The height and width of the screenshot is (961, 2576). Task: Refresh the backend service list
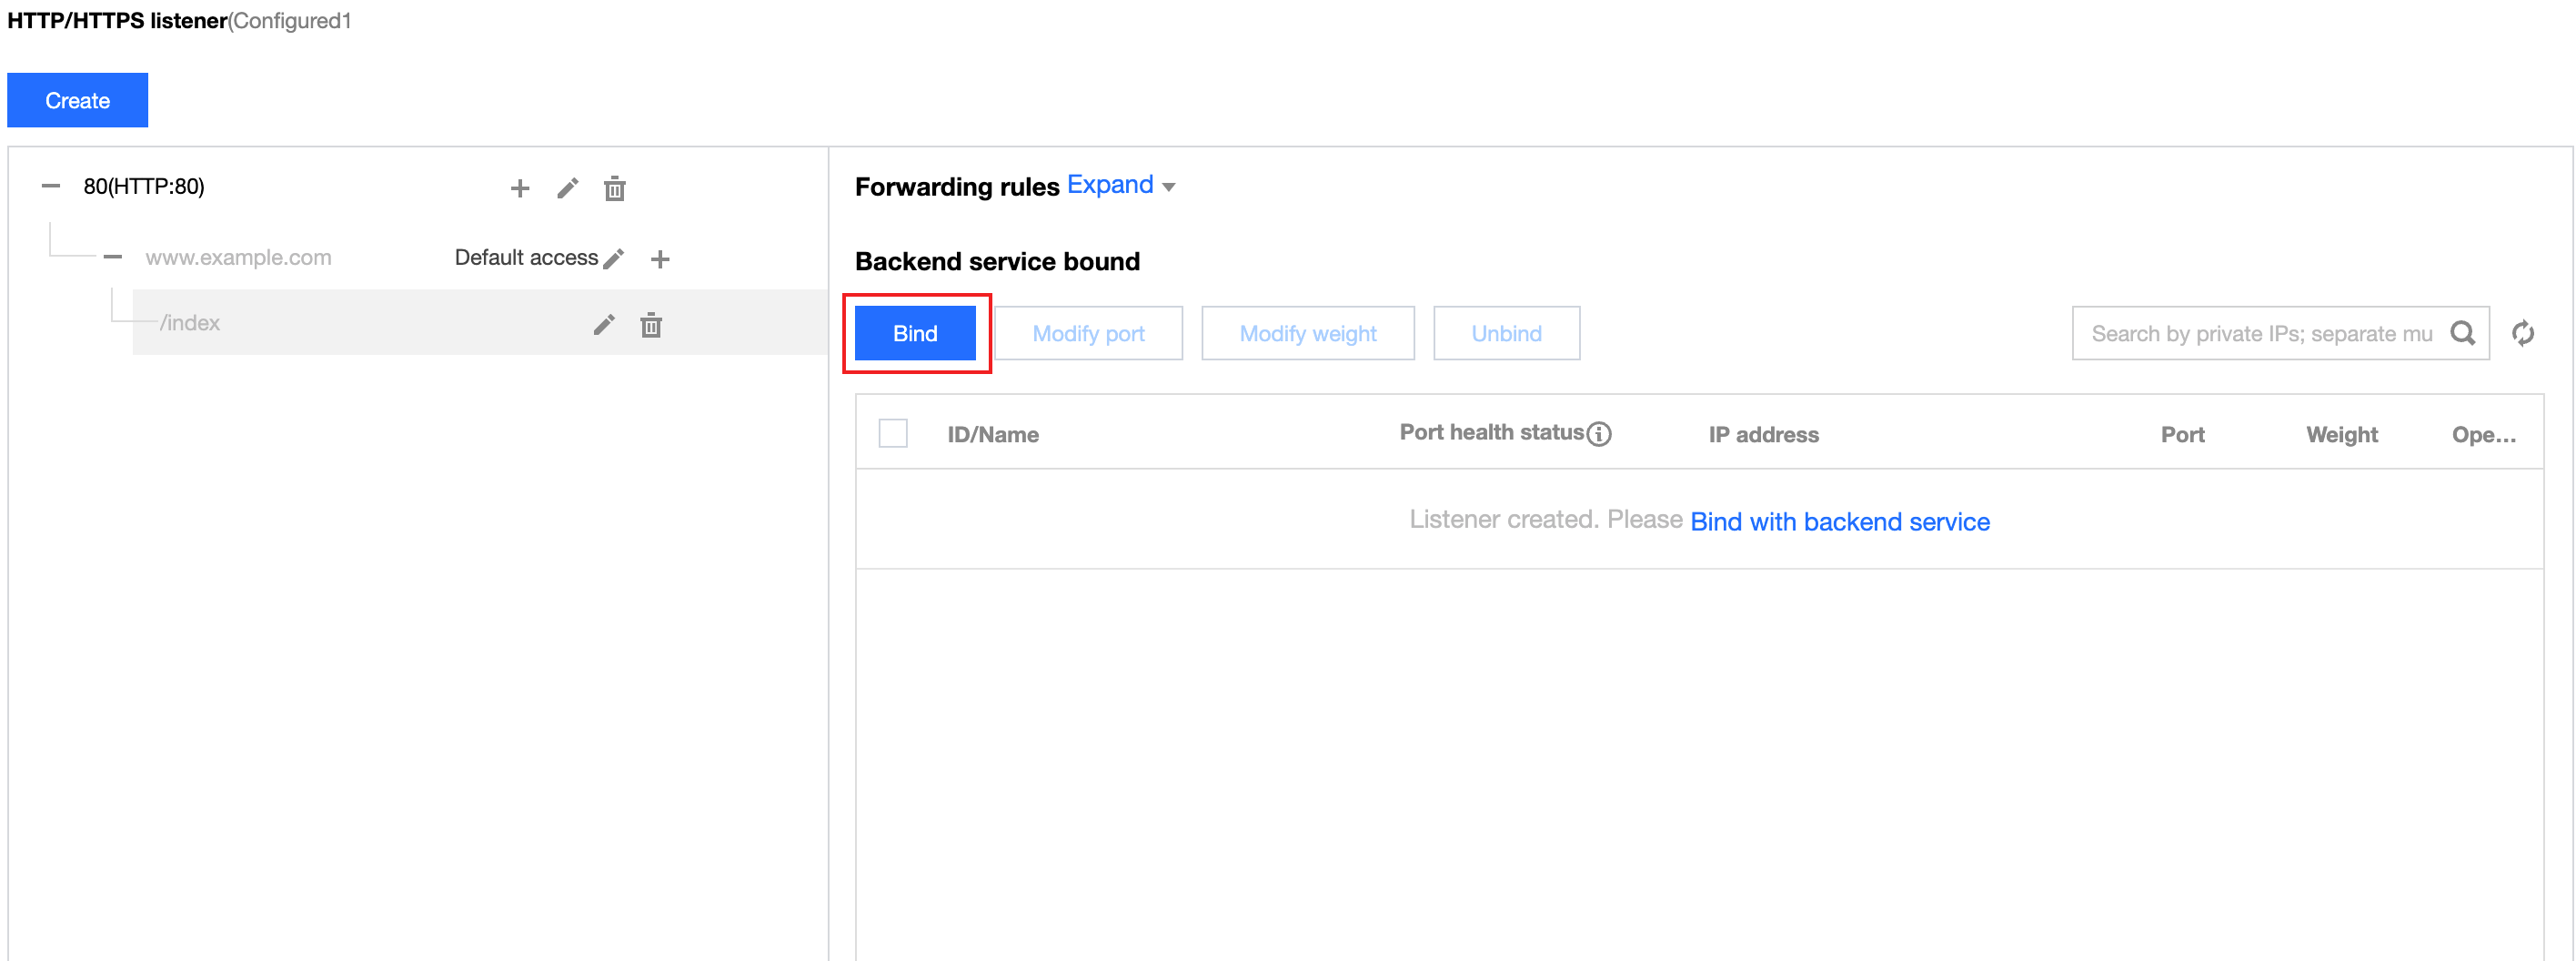pyautogui.click(x=2522, y=333)
